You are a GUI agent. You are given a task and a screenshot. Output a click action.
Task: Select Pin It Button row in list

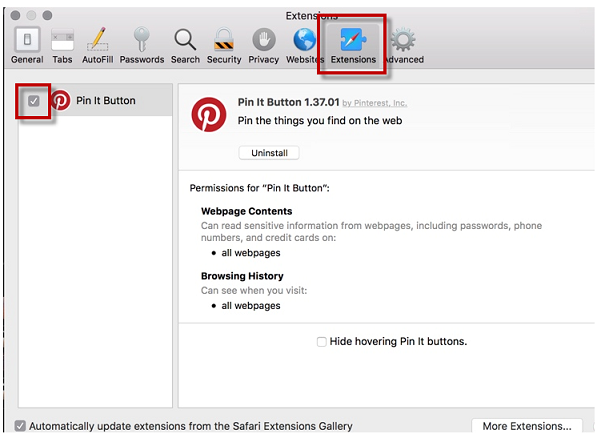[x=95, y=100]
